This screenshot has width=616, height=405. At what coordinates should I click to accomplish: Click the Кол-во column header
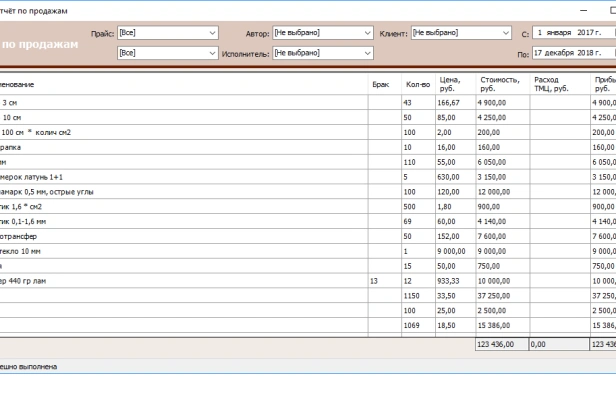click(418, 85)
